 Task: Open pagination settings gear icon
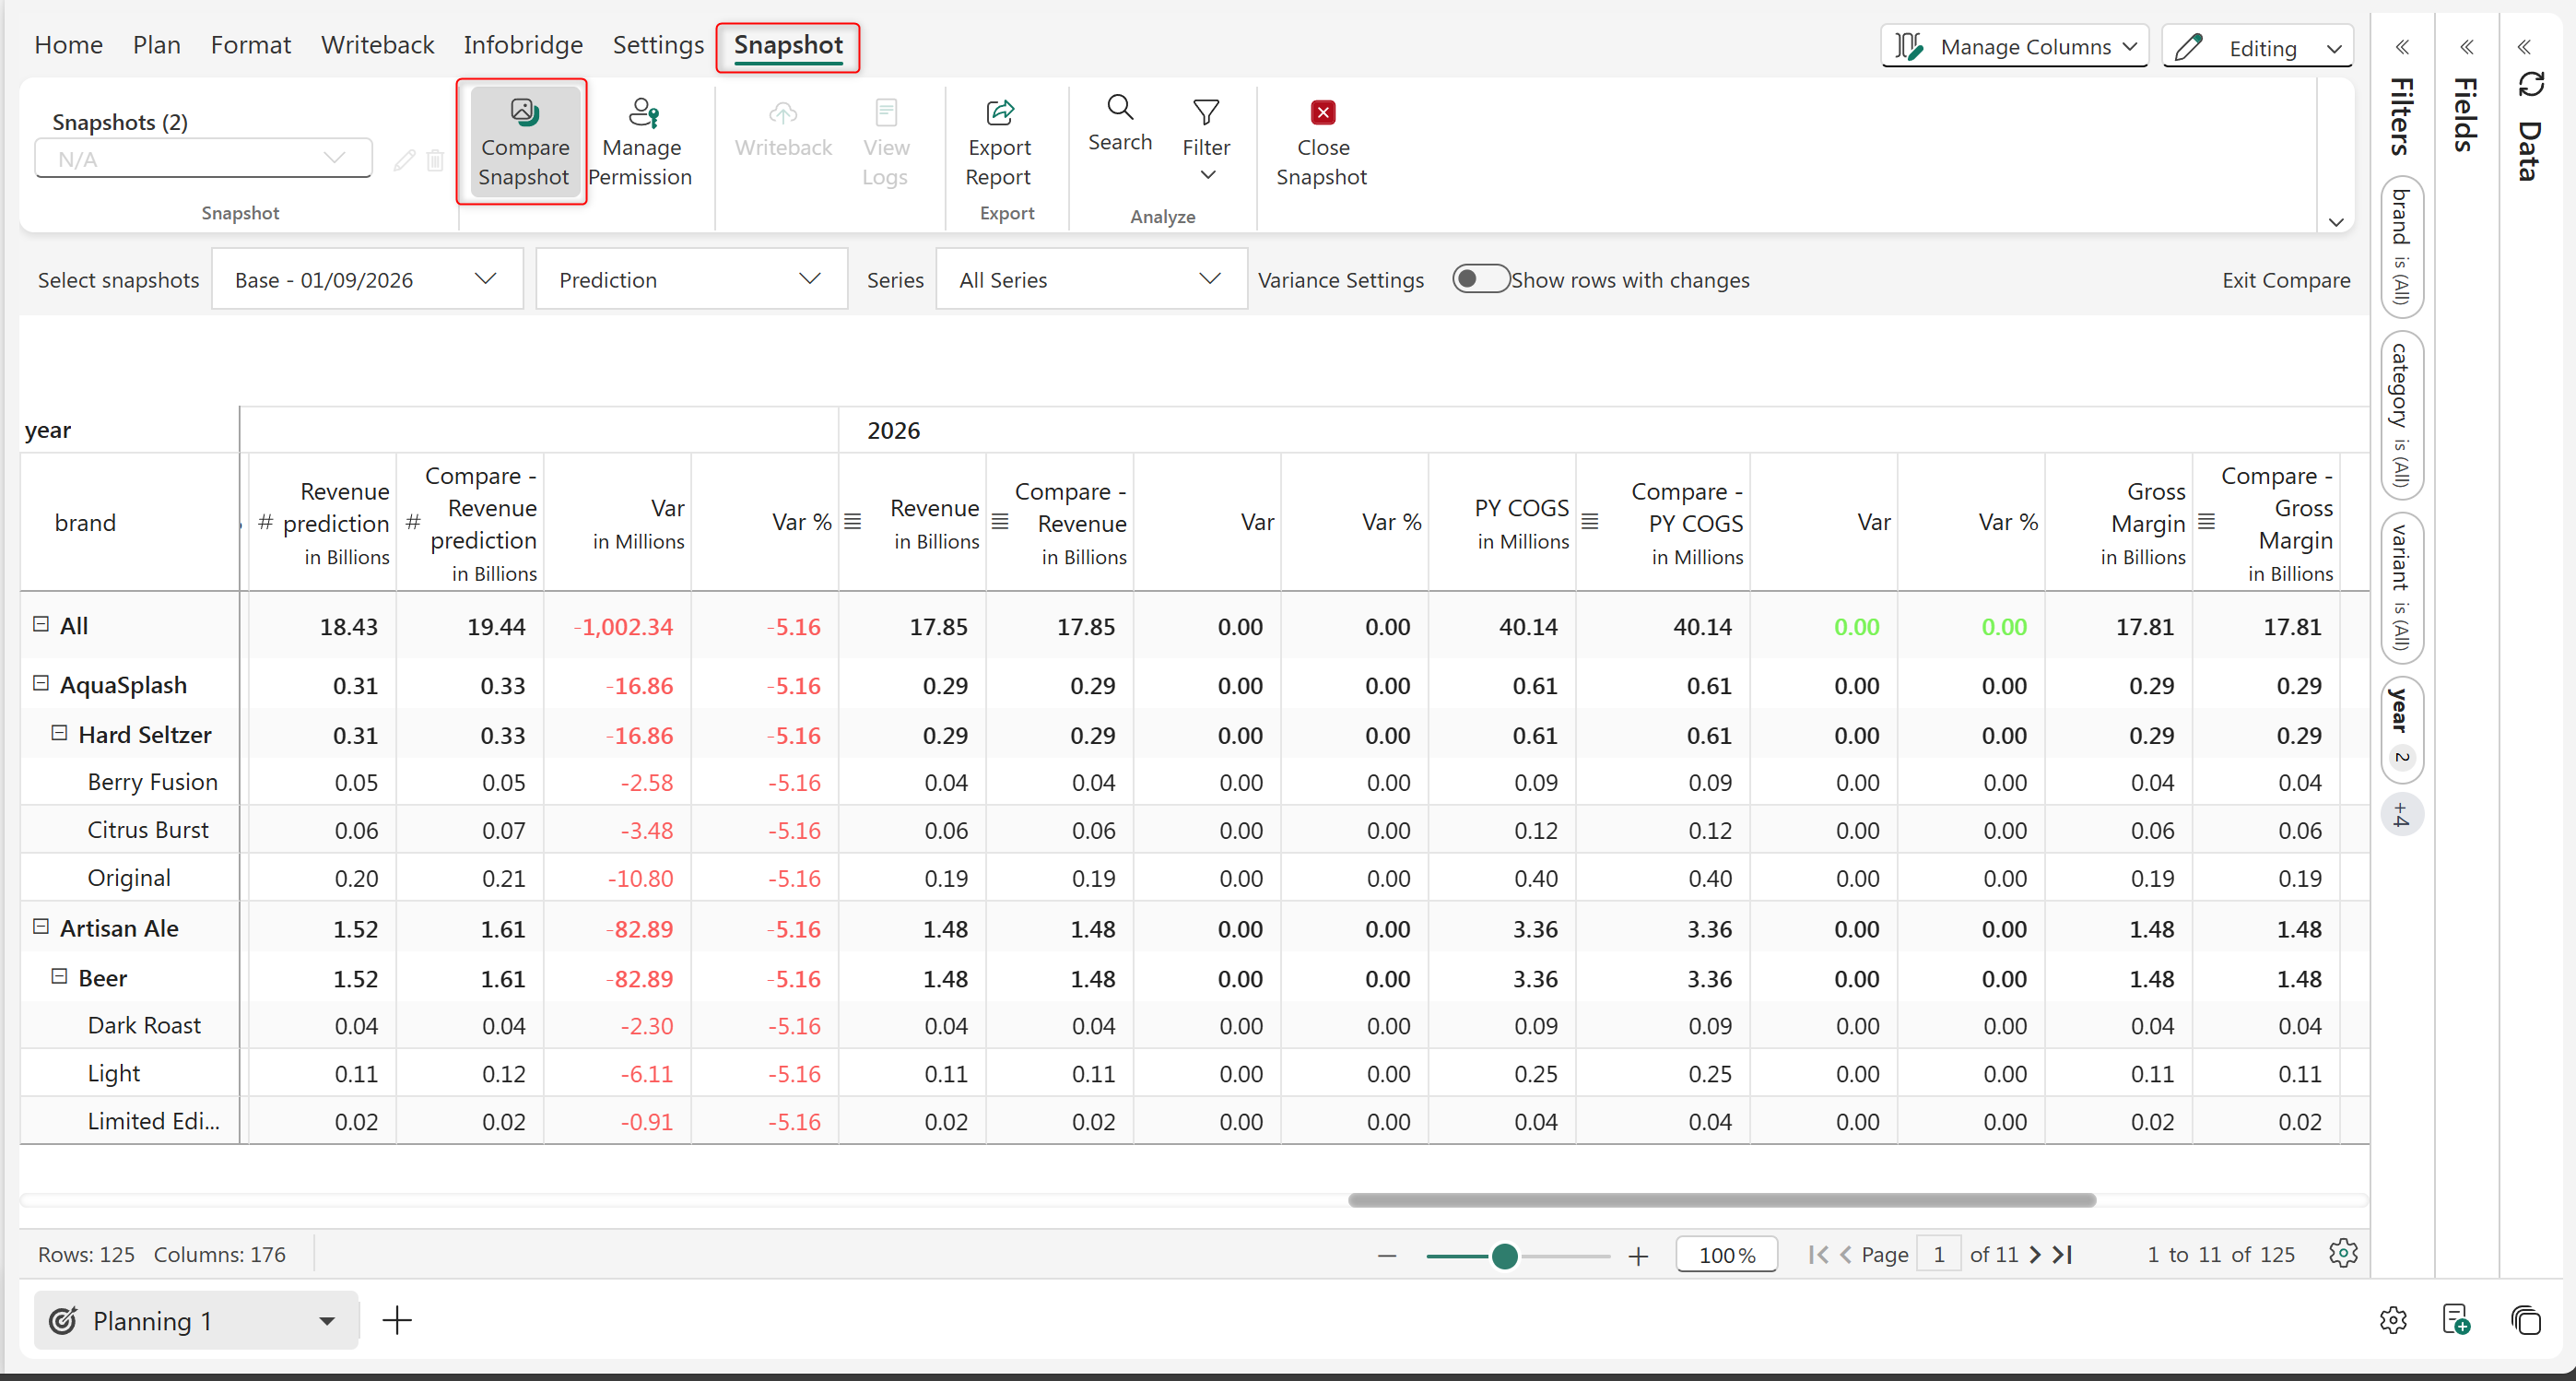point(2343,1253)
